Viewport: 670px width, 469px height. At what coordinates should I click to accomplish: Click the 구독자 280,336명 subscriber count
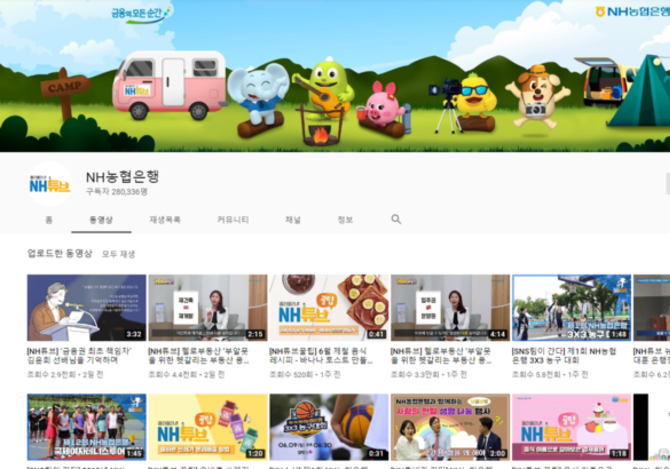117,191
